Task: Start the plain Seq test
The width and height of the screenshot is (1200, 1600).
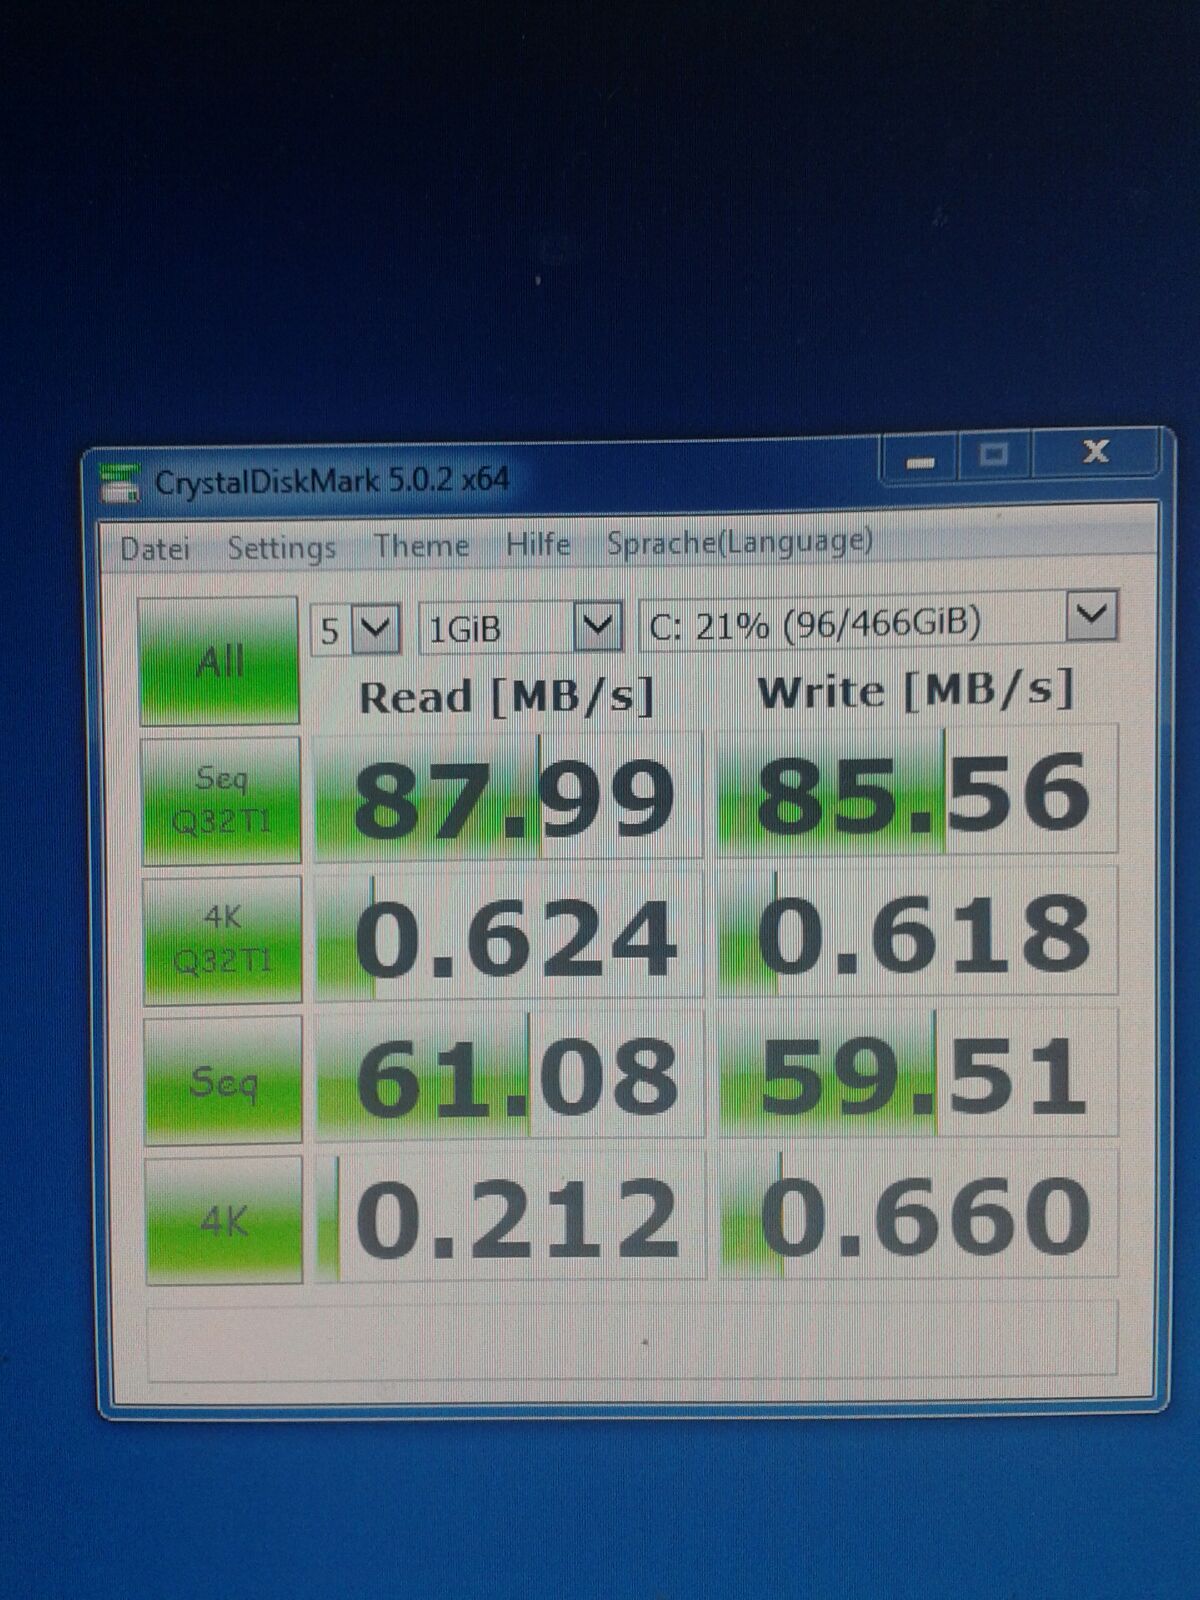Action: [x=223, y=1081]
